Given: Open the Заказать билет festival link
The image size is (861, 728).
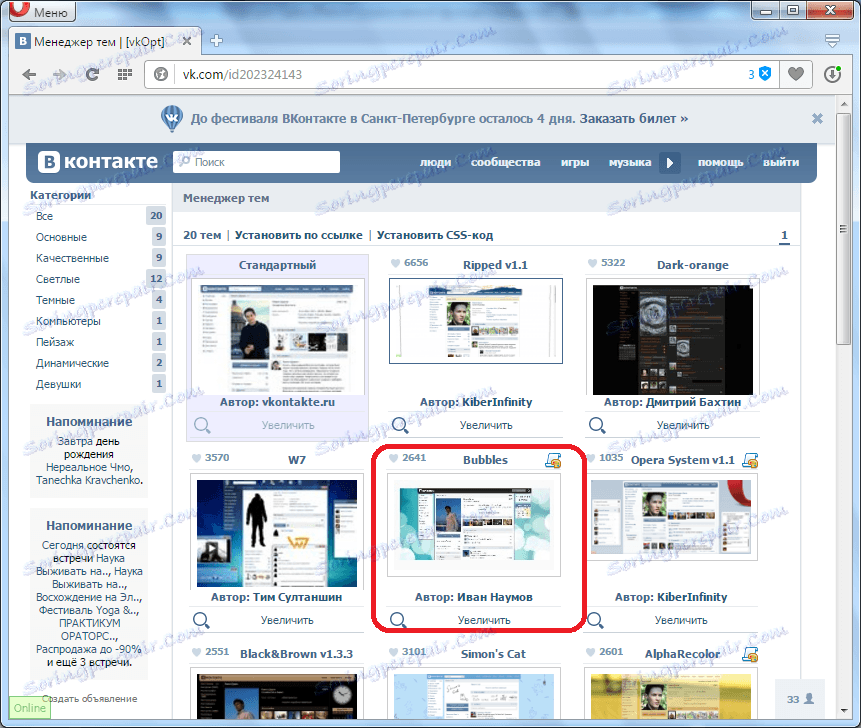Looking at the screenshot, I should (634, 119).
